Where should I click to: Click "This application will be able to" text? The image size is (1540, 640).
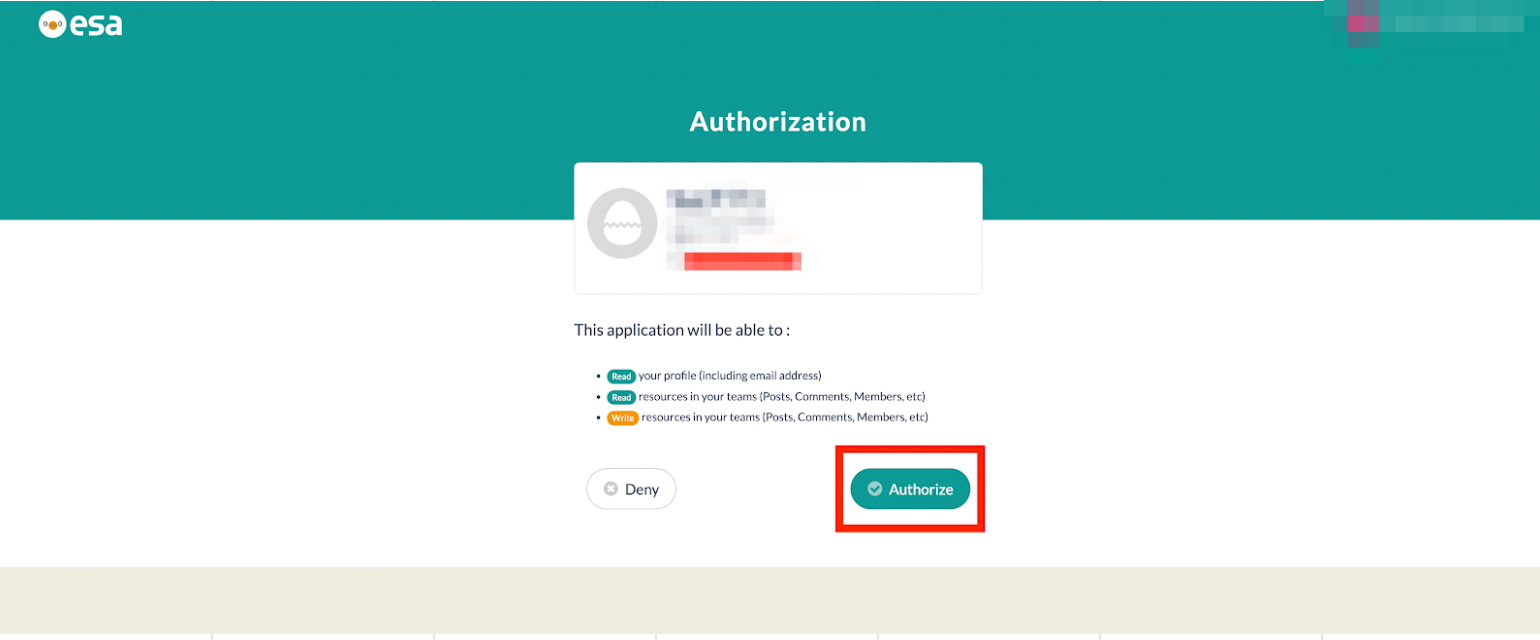tap(682, 329)
